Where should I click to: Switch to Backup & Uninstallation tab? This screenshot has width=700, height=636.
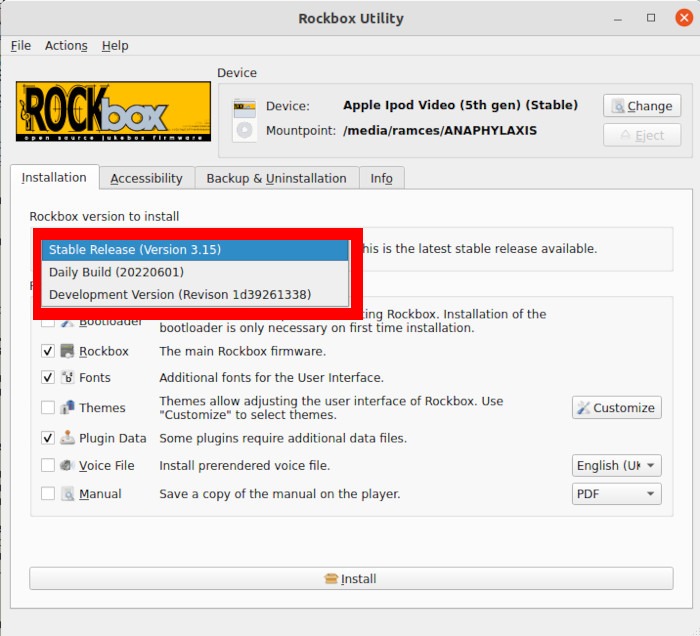click(x=276, y=179)
